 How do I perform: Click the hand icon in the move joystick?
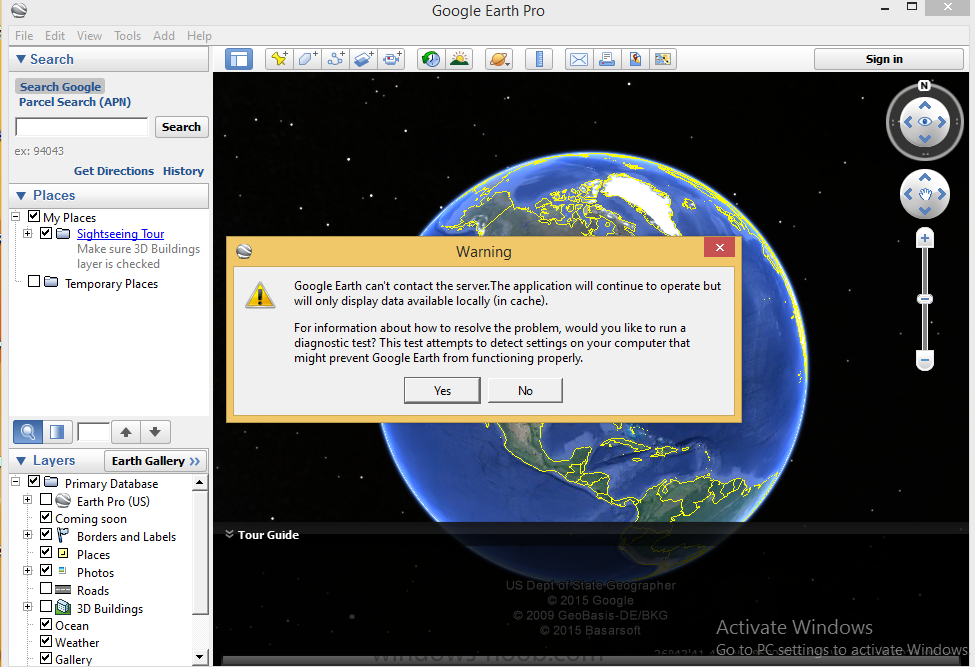coord(925,195)
